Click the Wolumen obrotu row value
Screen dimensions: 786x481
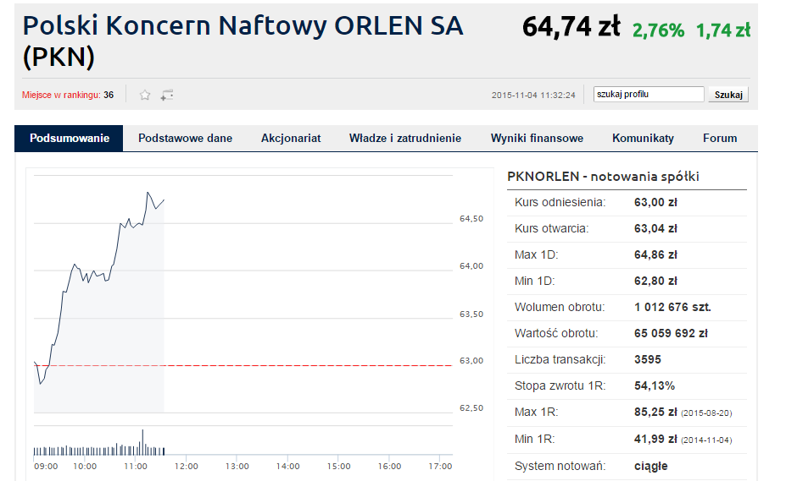(x=672, y=307)
